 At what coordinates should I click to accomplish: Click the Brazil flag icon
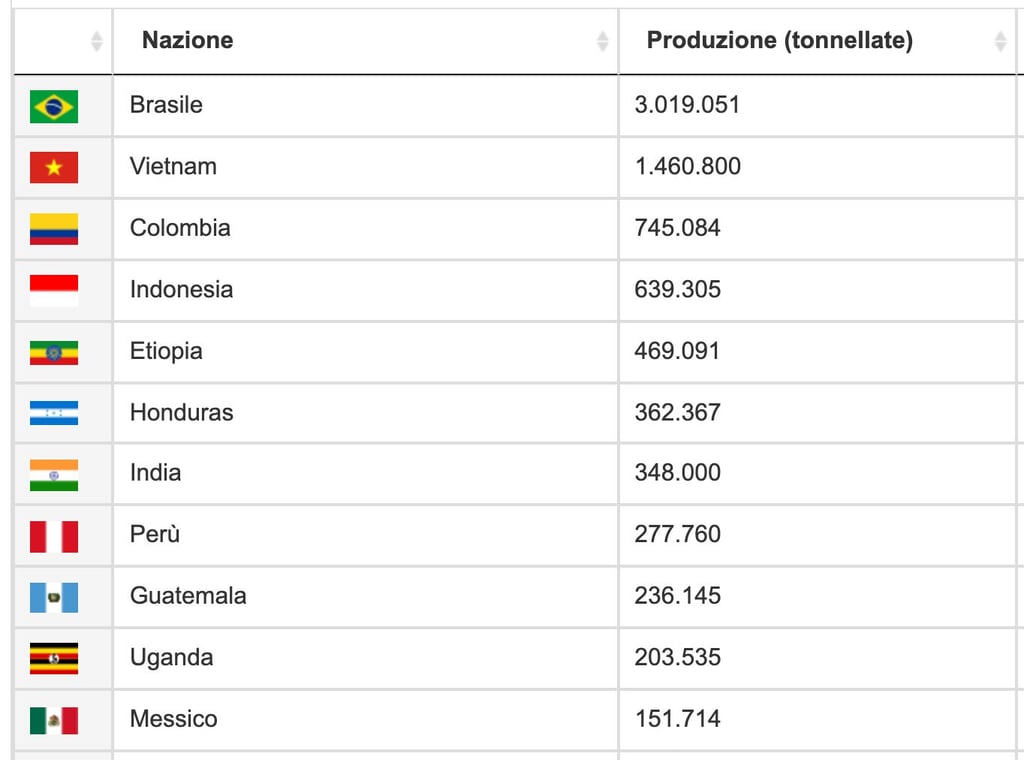coord(54,106)
